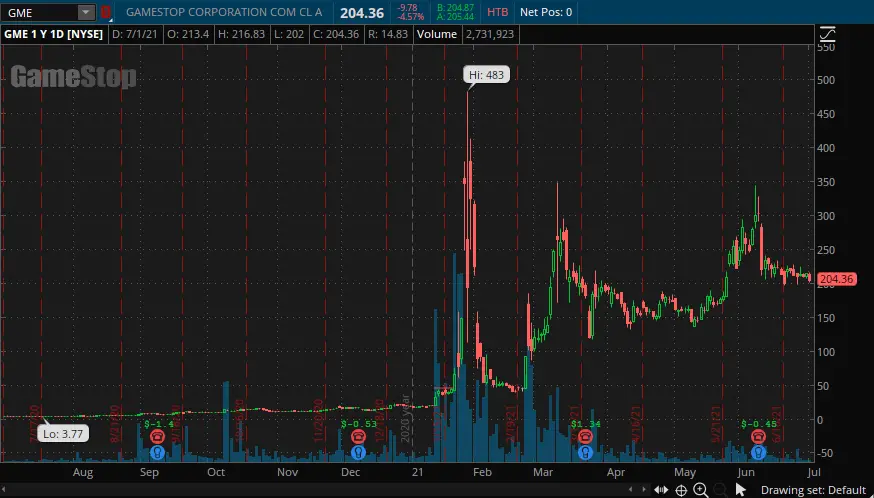Click the Dec label on time axis
Viewport: 874px width, 498px height.
(x=351, y=472)
